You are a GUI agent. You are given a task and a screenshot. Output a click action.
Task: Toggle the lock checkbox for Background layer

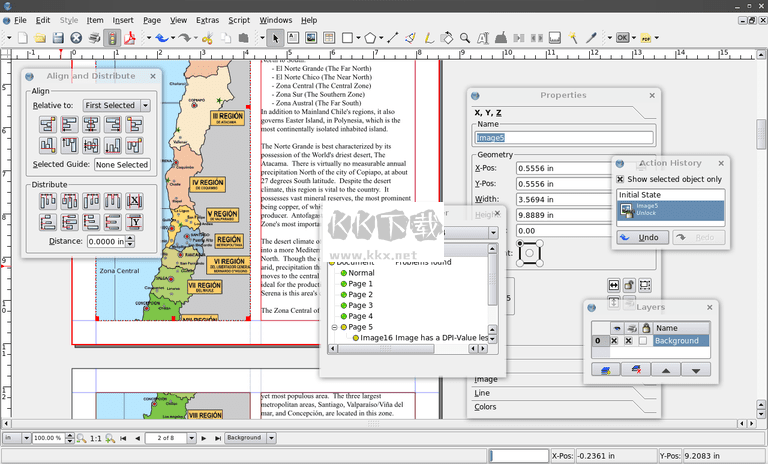(644, 341)
